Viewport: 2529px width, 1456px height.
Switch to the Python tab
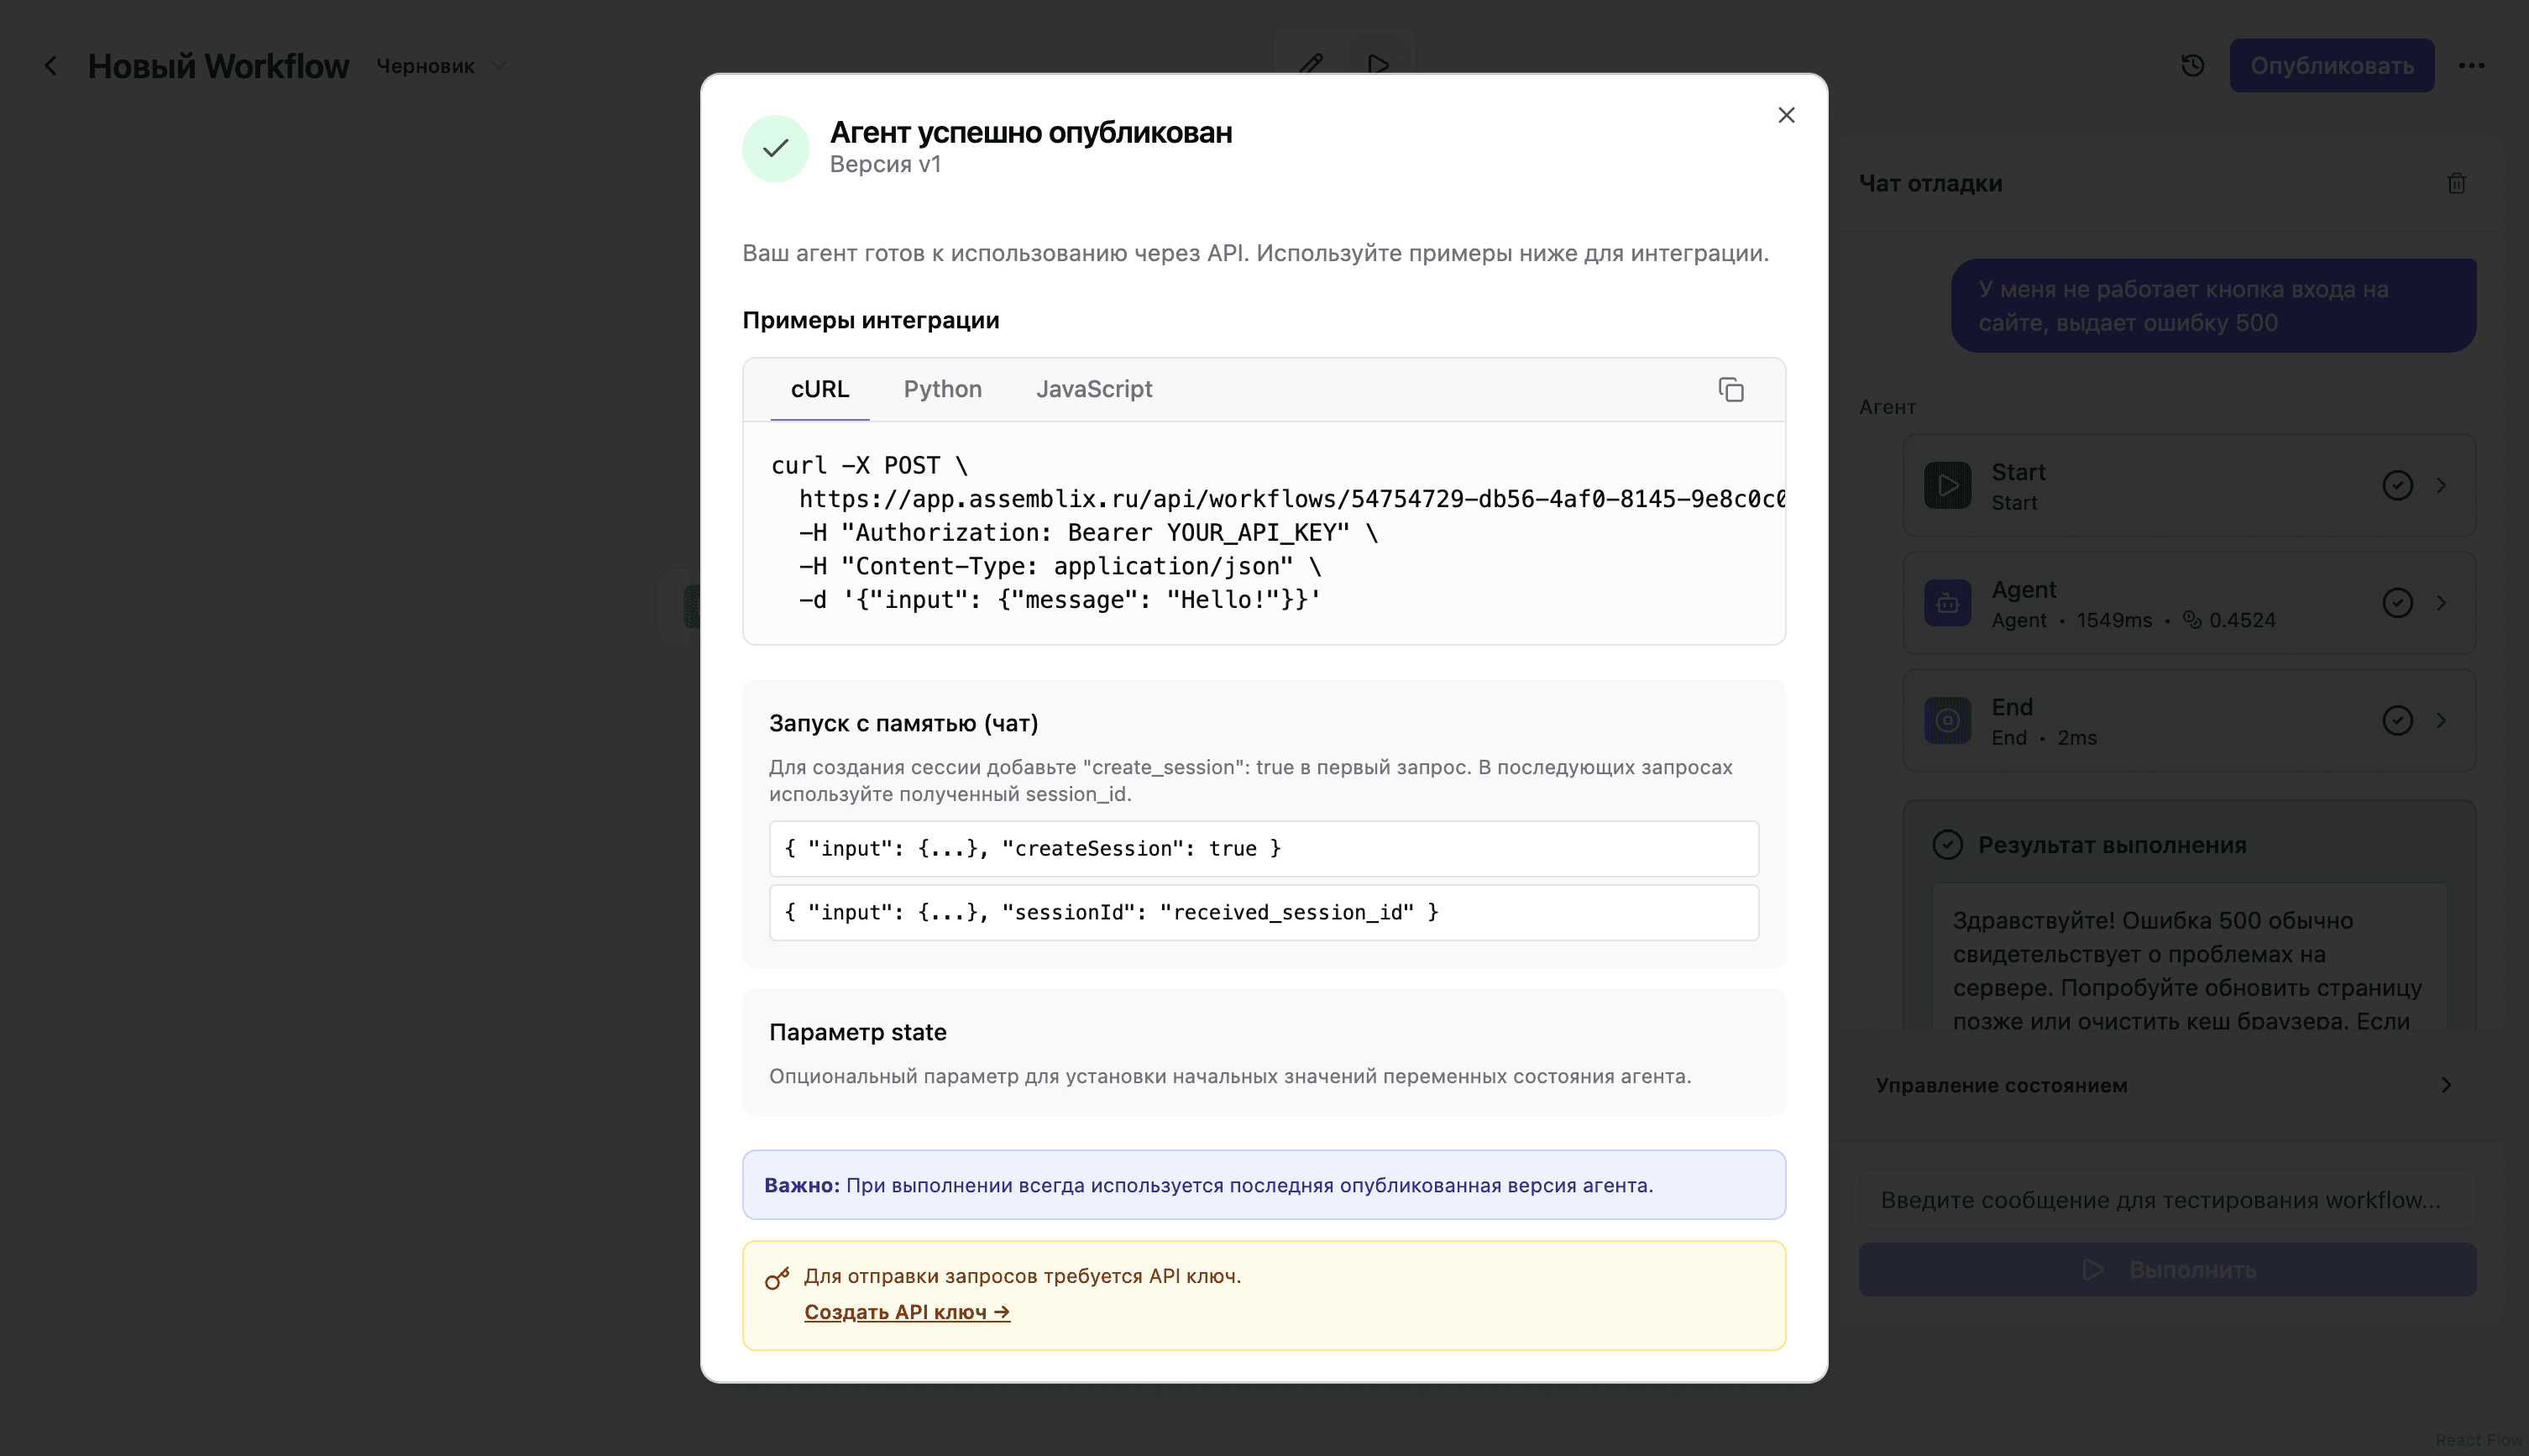click(941, 389)
